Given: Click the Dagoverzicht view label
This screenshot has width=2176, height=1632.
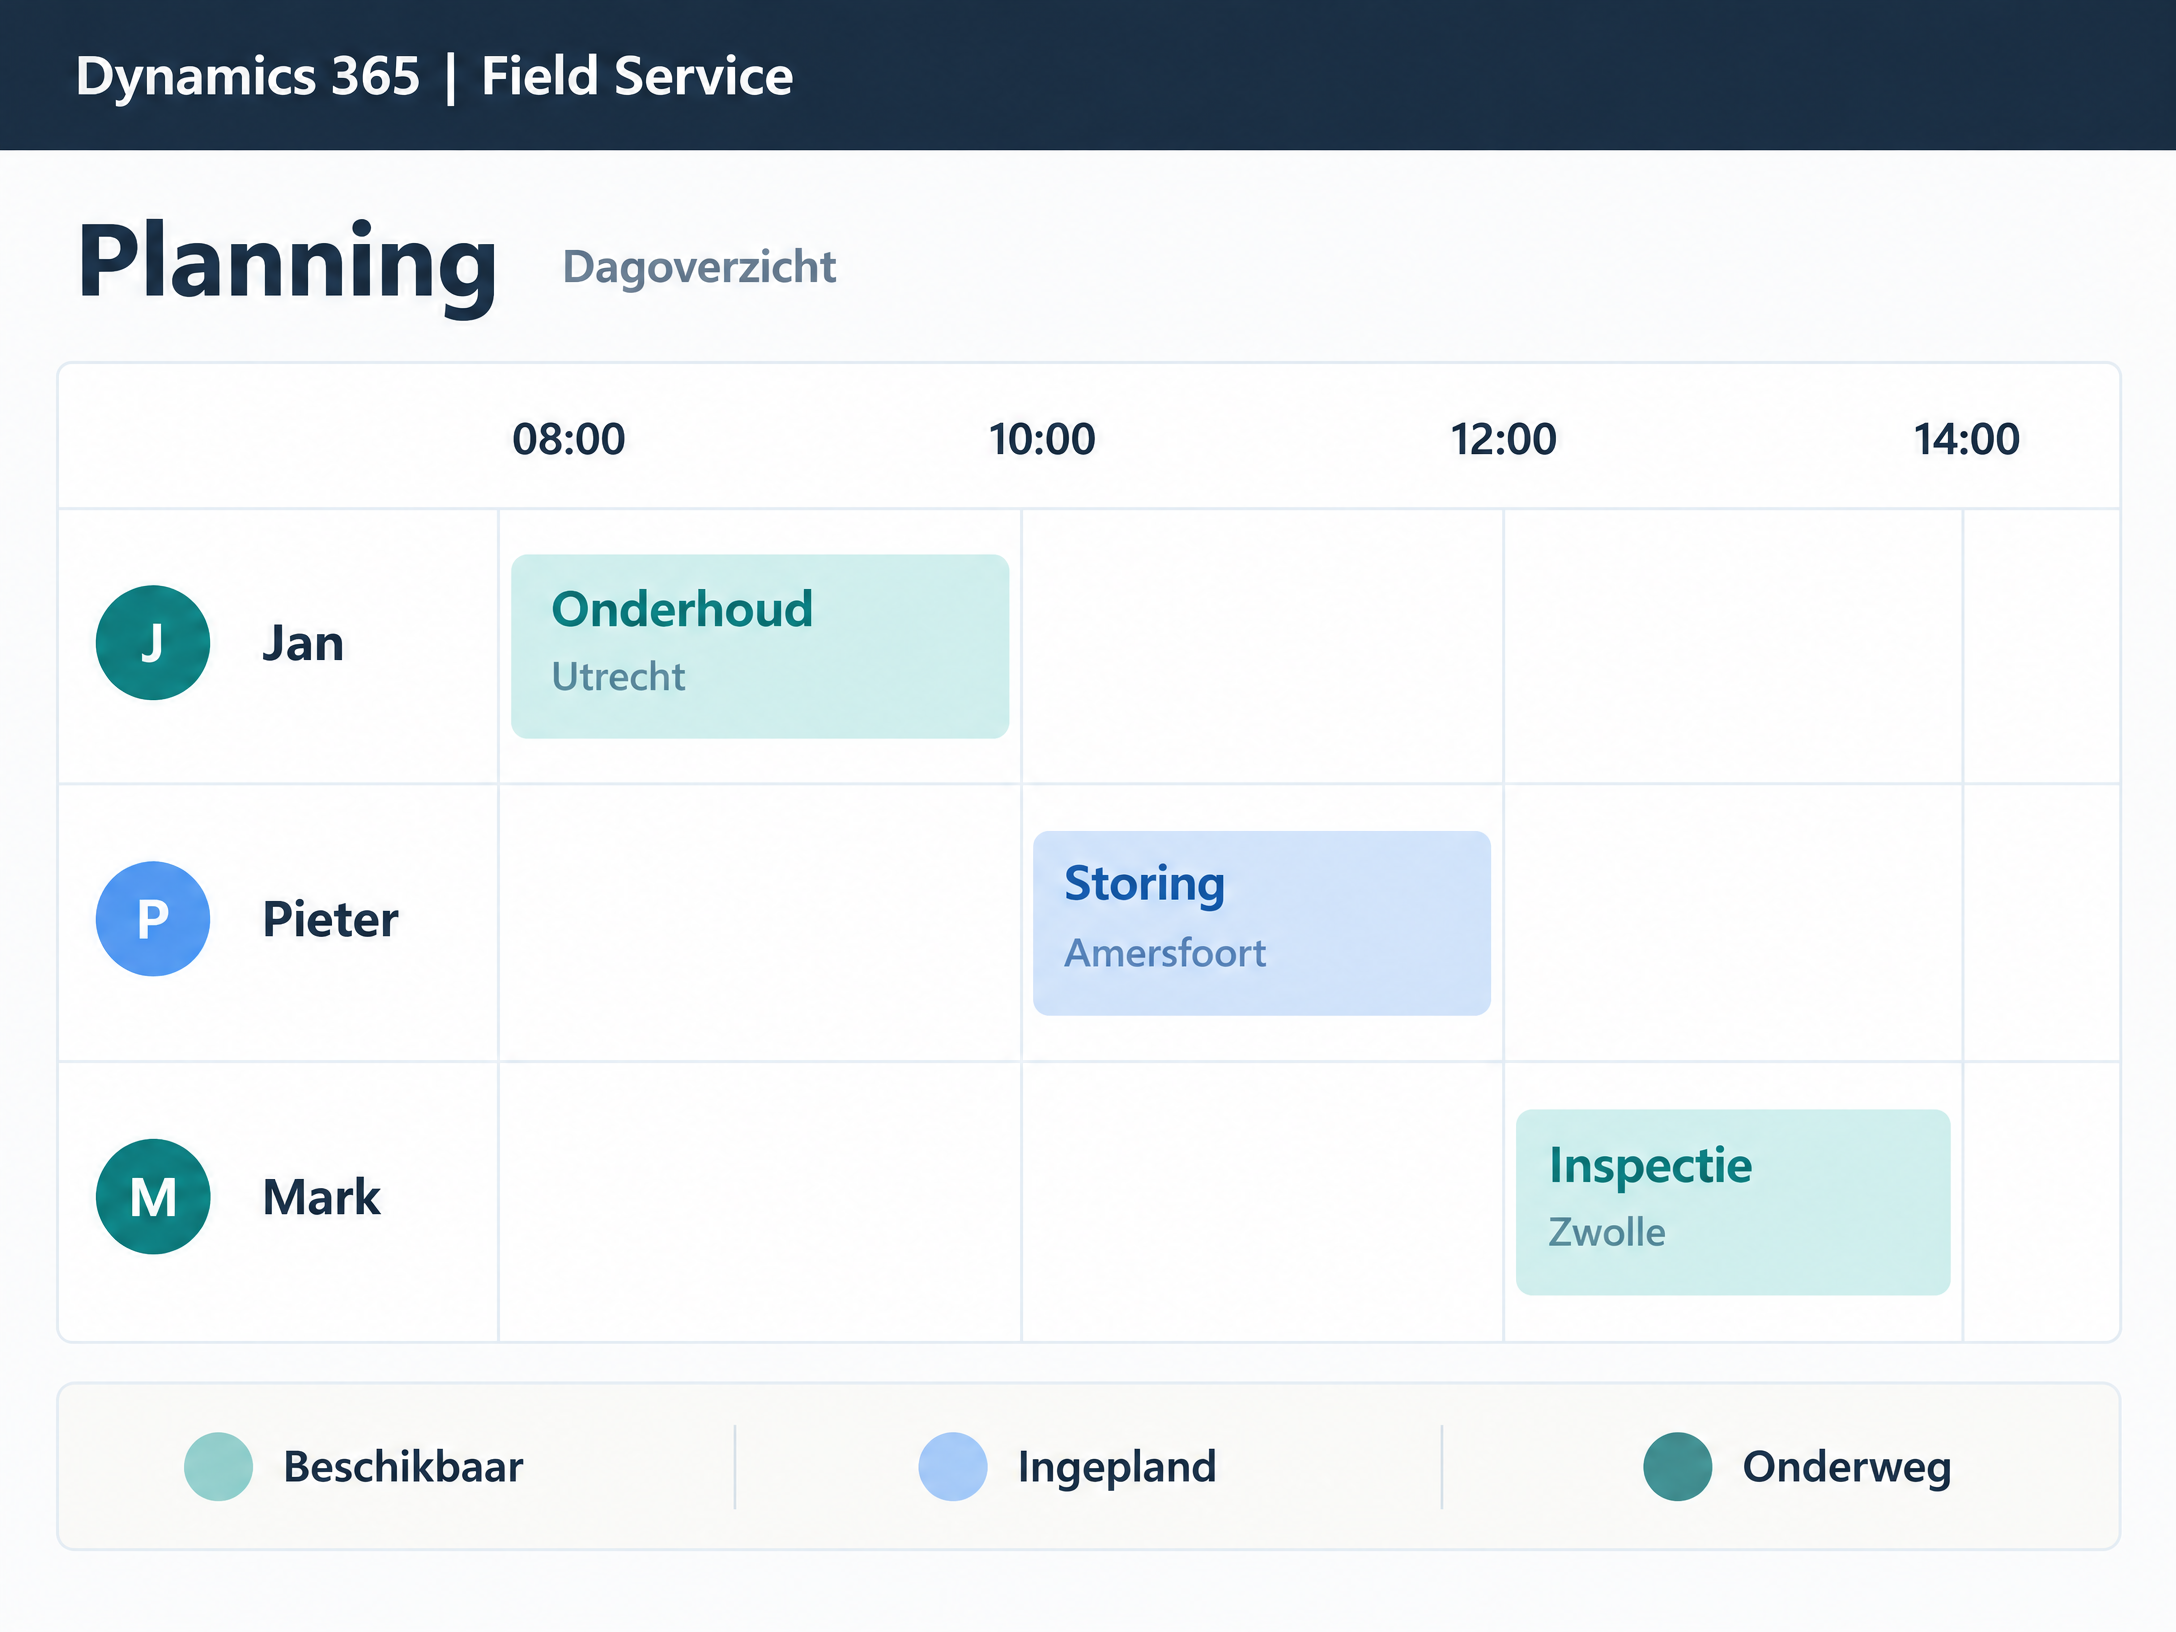Looking at the screenshot, I should pyautogui.click(x=699, y=268).
